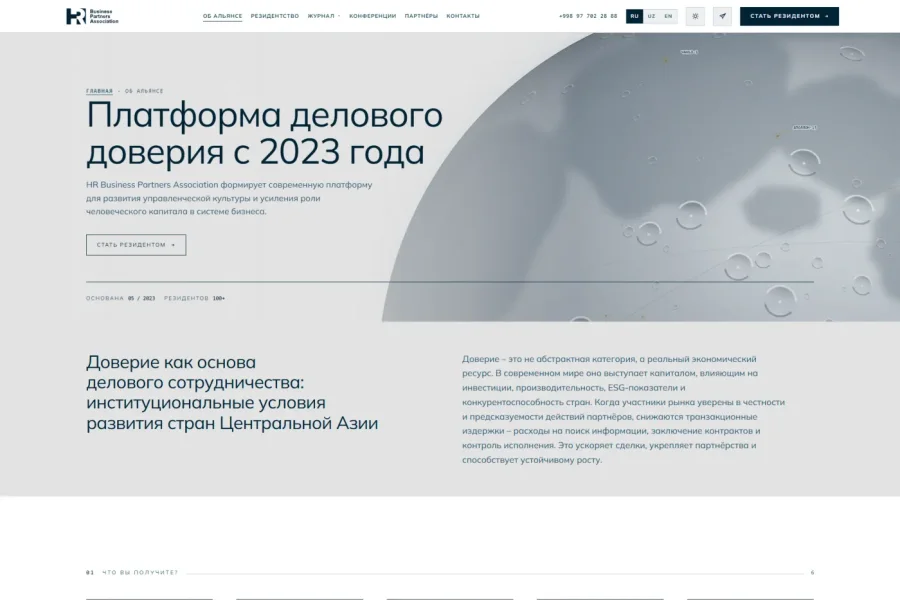The width and height of the screenshot is (900, 600).
Task: Switch language to EN
Action: click(668, 16)
